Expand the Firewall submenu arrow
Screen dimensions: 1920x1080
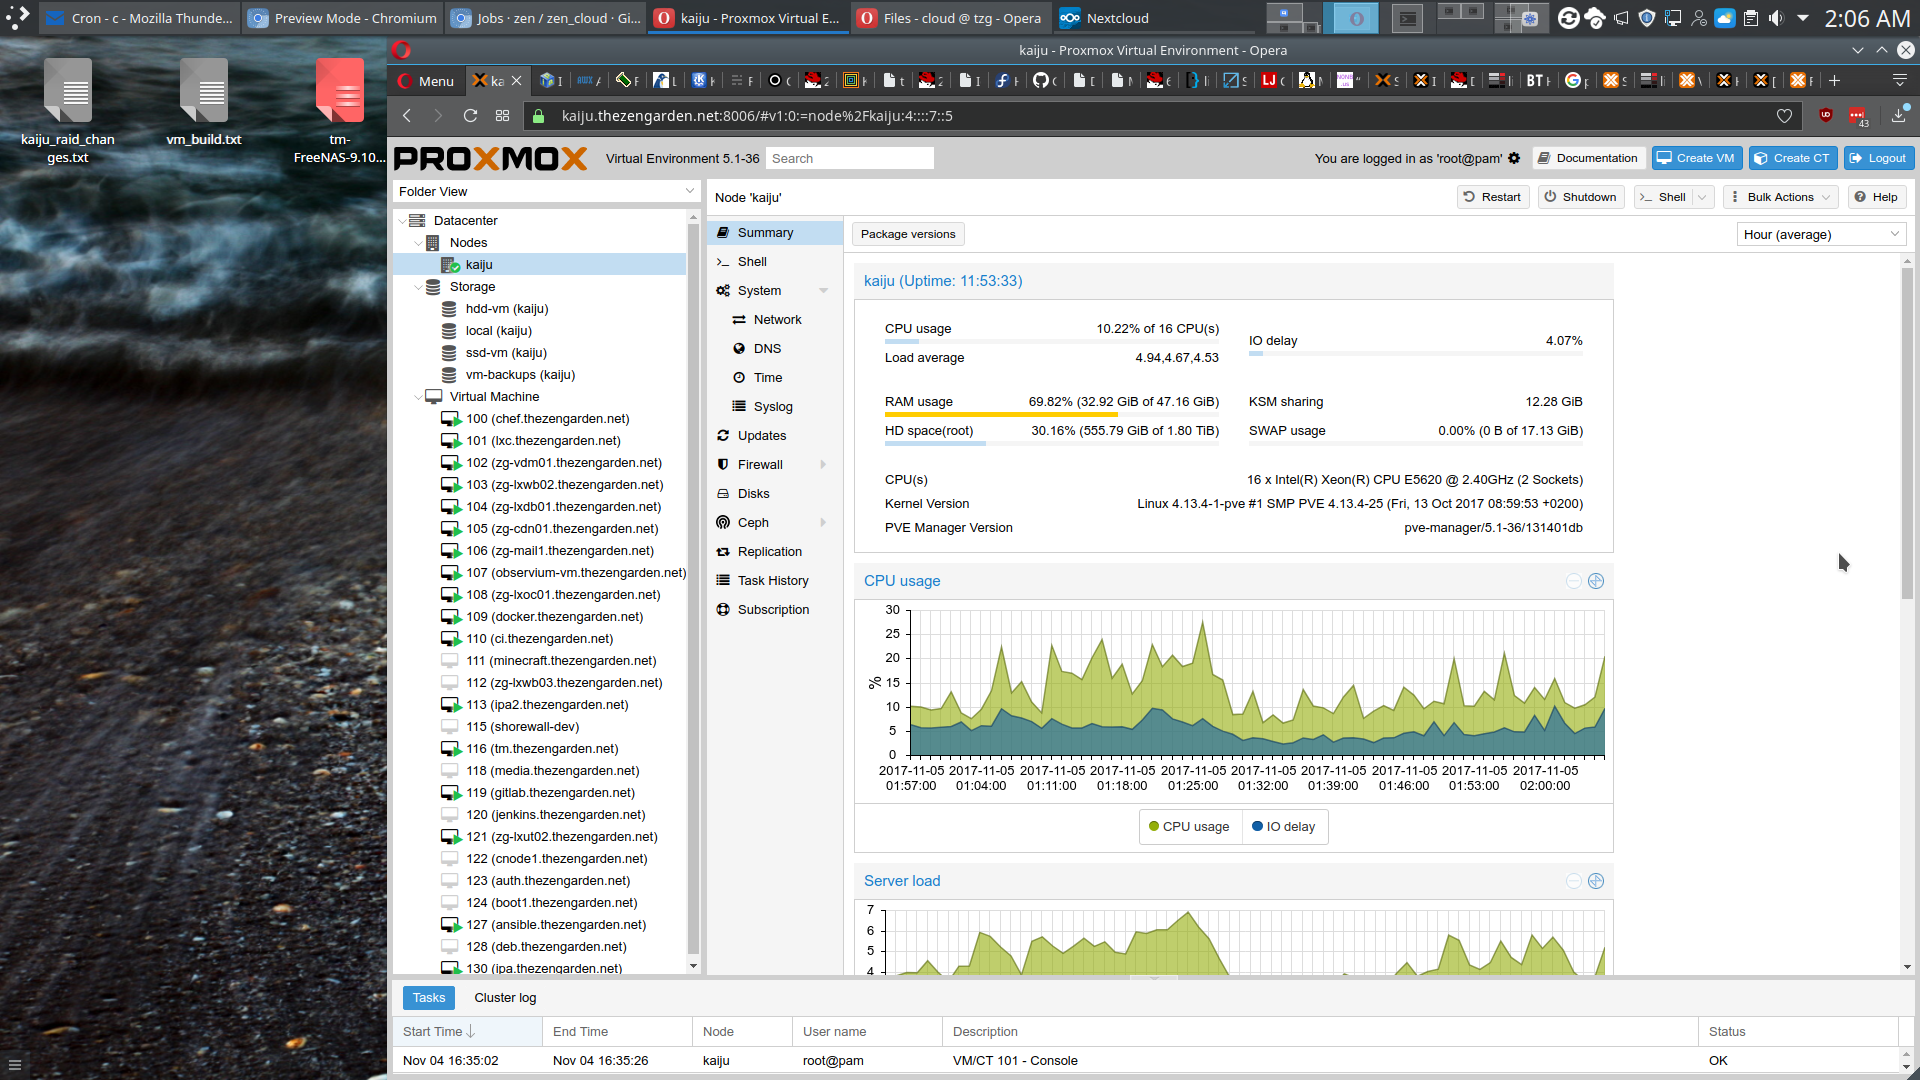pos(824,465)
